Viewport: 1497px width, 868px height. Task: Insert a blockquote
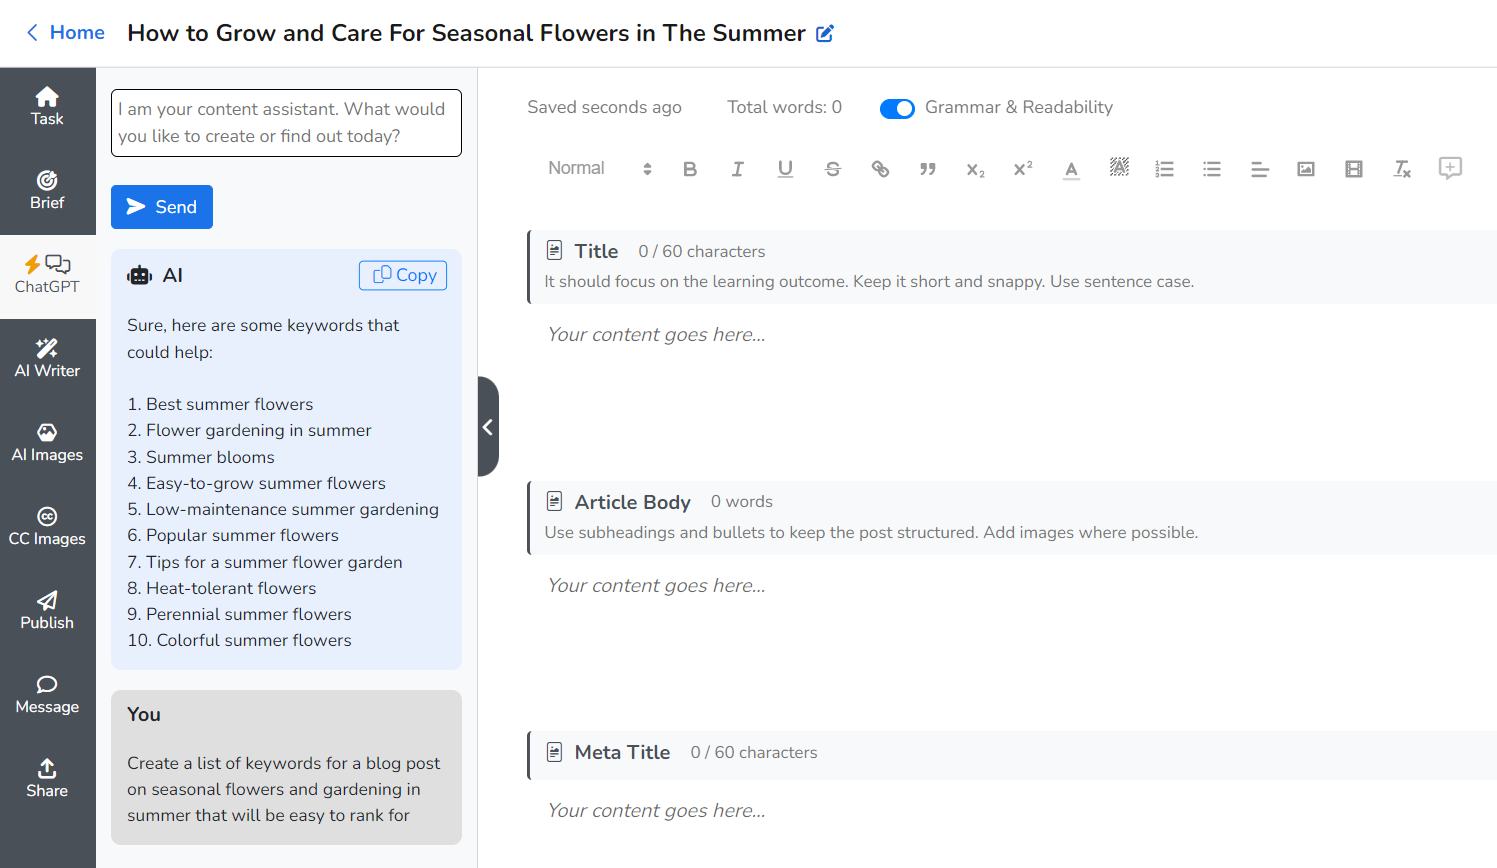click(928, 168)
